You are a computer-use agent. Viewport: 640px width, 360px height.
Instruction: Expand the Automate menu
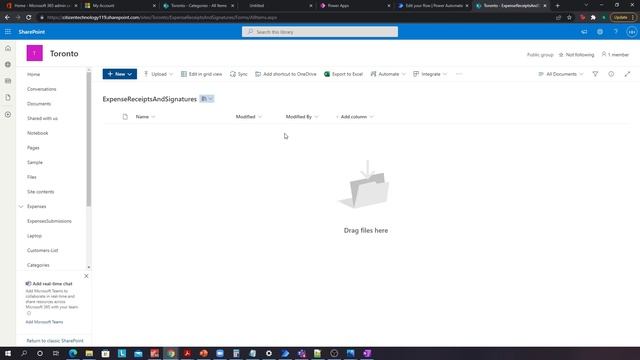coord(388,74)
